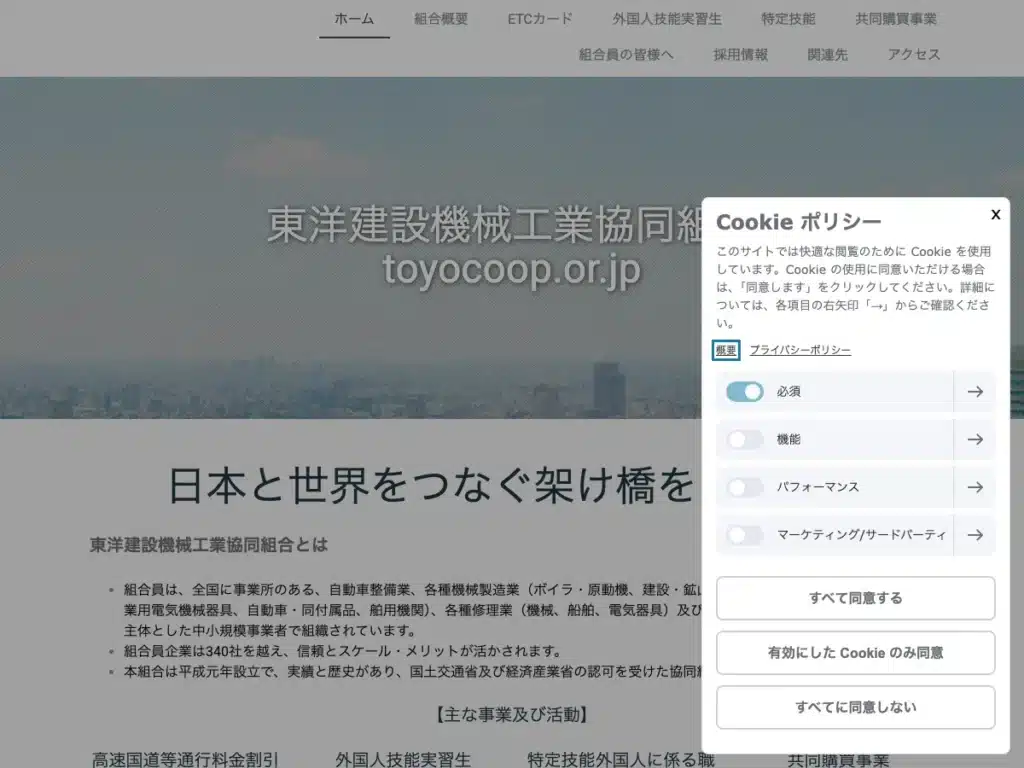Screen dimensions: 1024x768
Task: Open the アクセス menu item
Action: (914, 55)
